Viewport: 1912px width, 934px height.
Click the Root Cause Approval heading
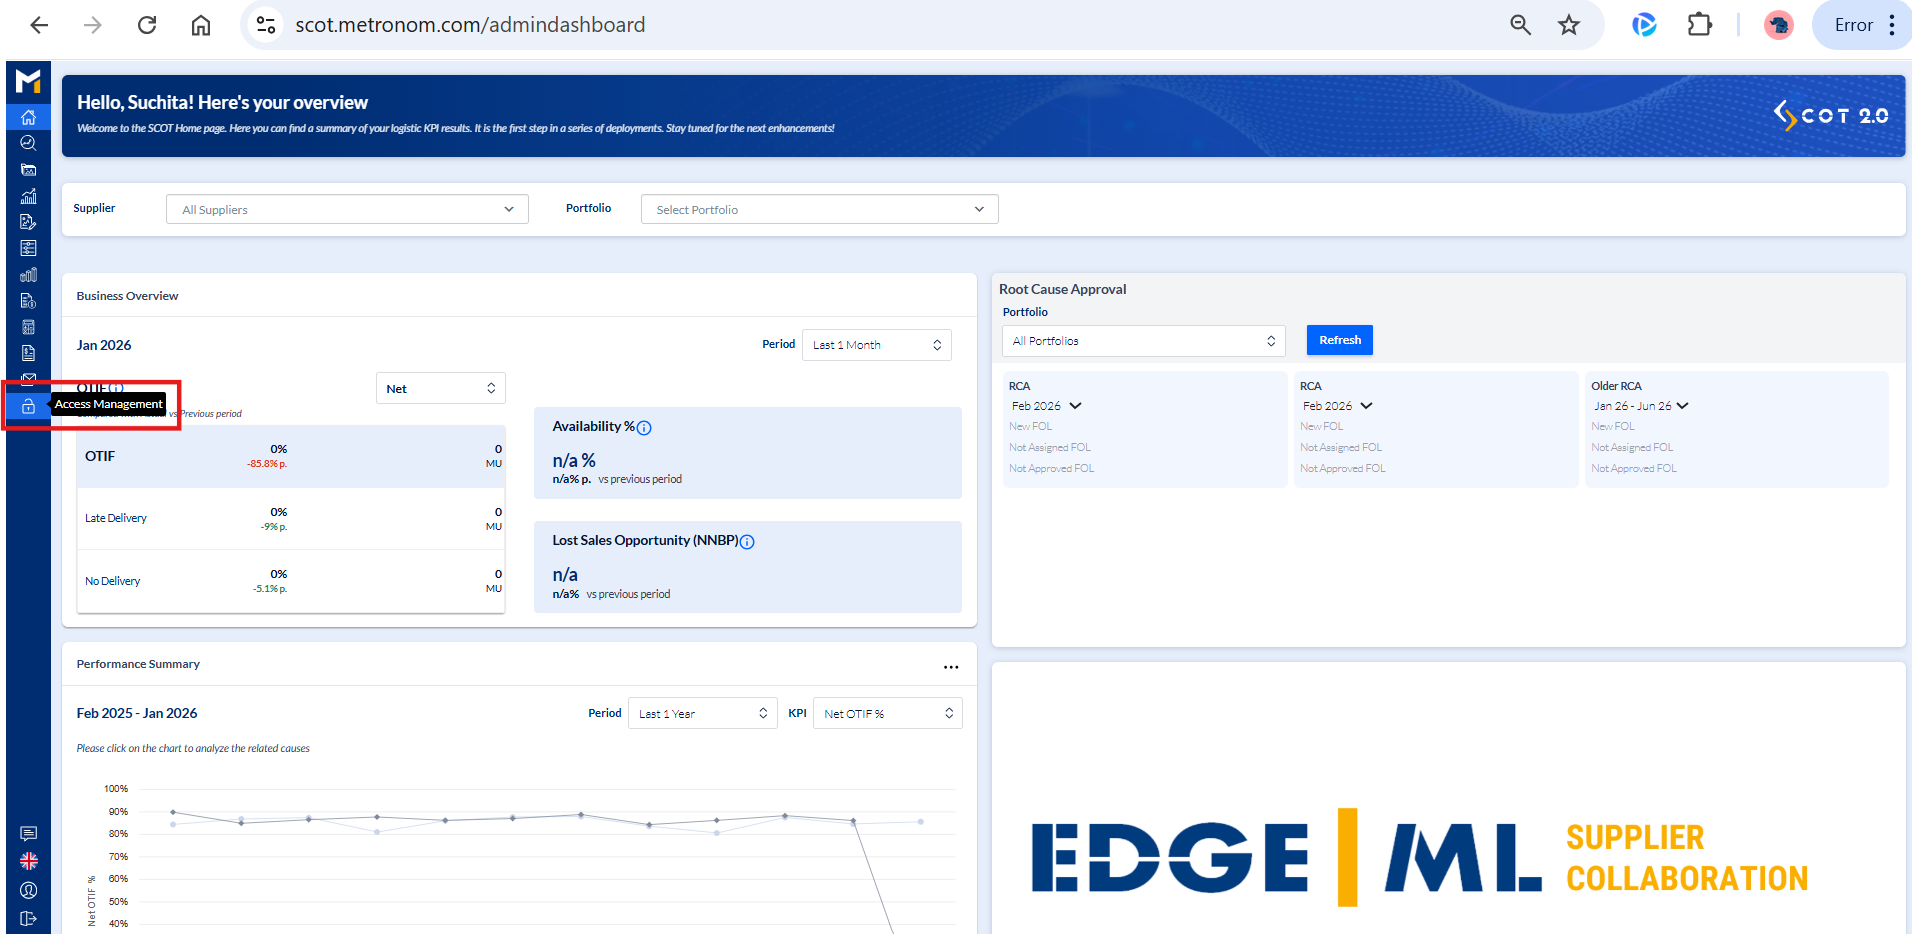pos(1062,289)
